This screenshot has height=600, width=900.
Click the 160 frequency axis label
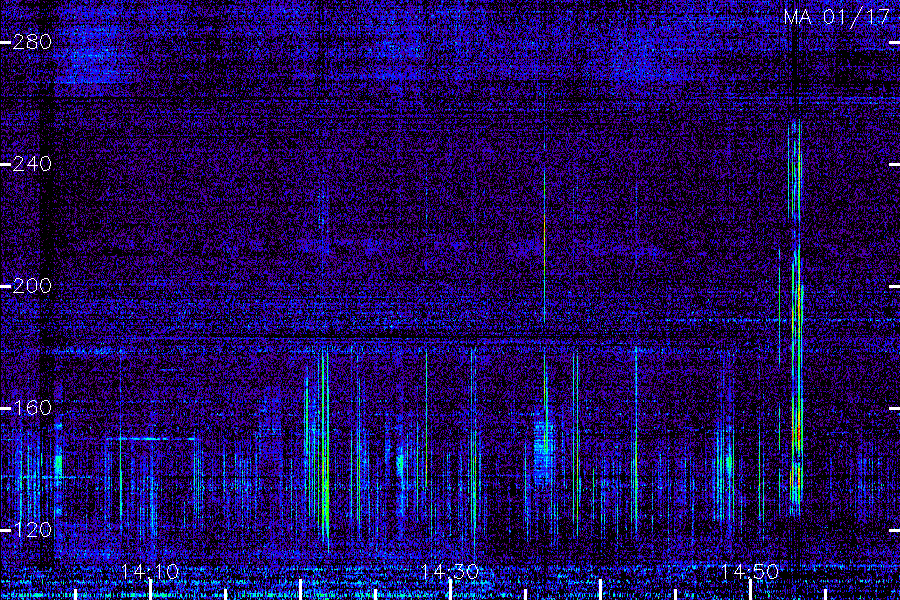tap(32, 408)
